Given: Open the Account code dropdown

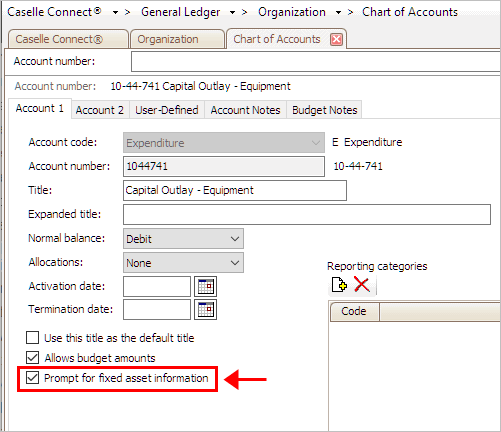Looking at the screenshot, I should click(224, 143).
